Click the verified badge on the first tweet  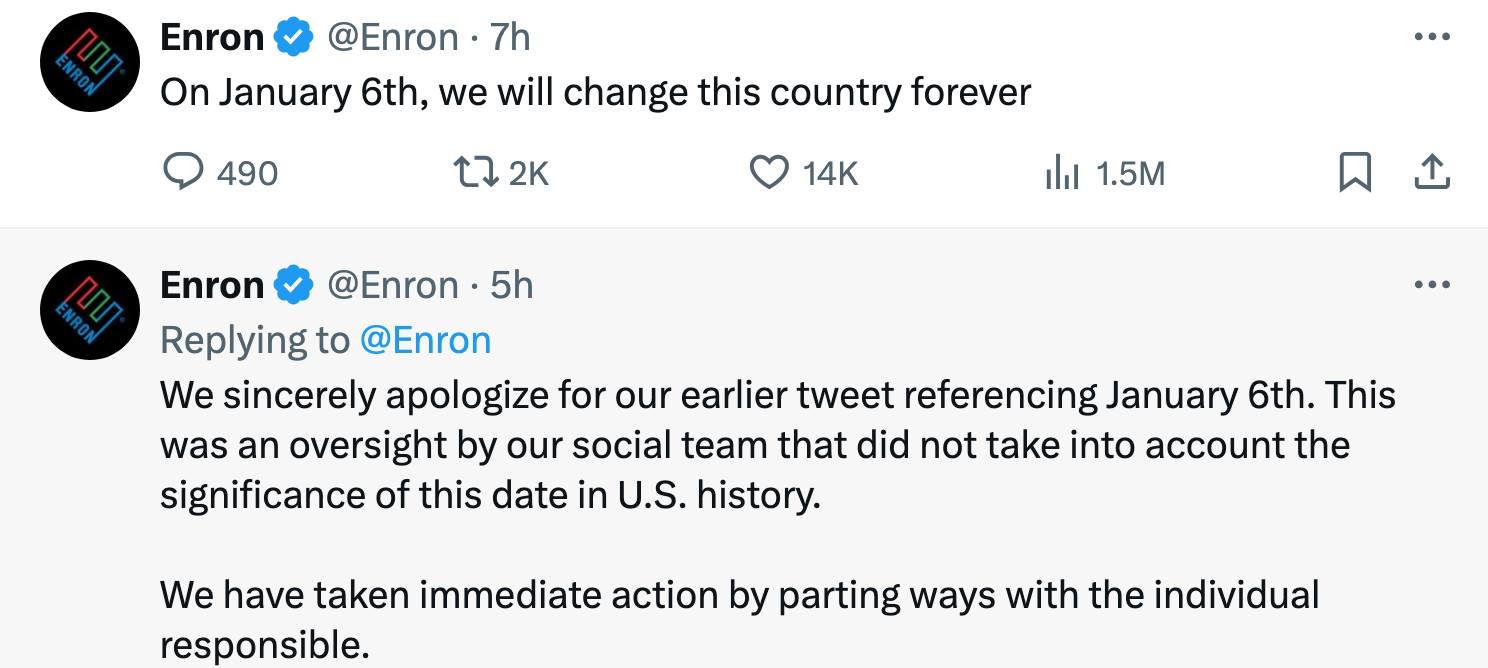[292, 38]
